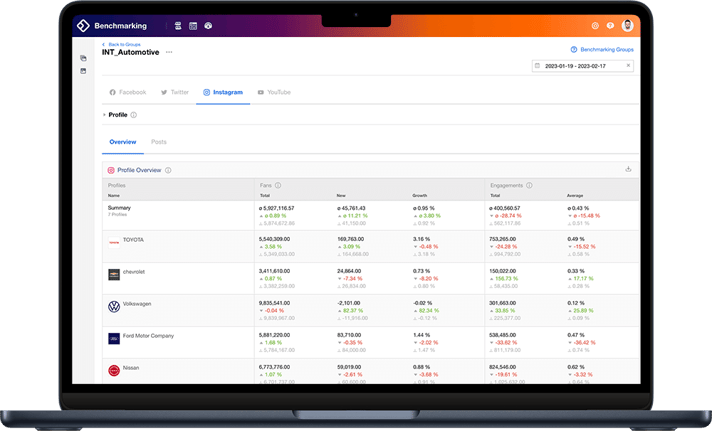Image resolution: width=712 pixels, height=431 pixels.
Task: Open the three-dot menu beside INT_Automotive
Action: 169,52
